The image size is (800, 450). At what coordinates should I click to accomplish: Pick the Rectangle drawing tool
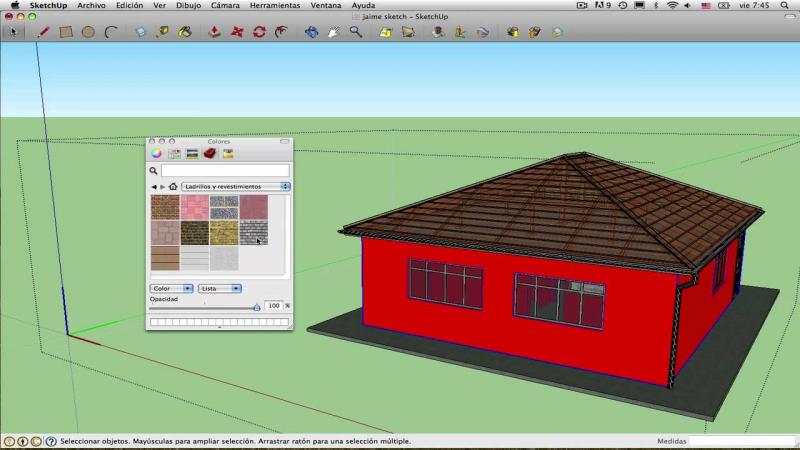[66, 32]
